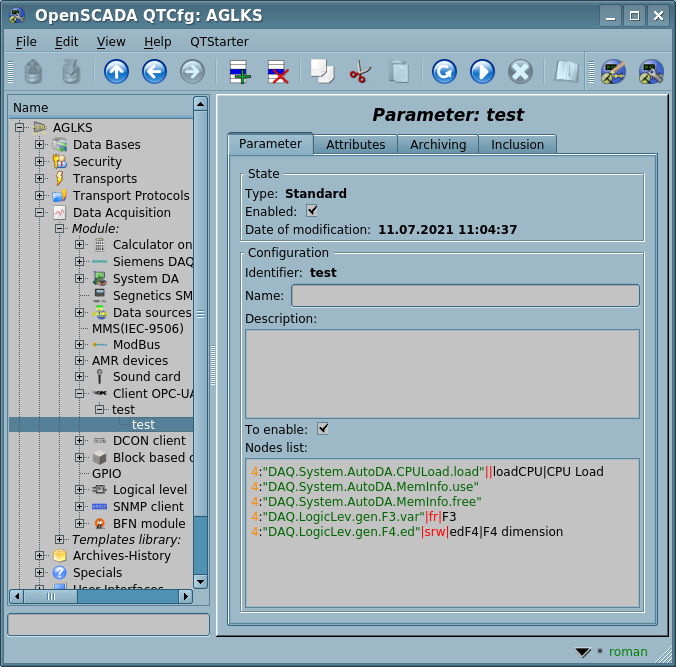676x667 pixels.
Task: Click the Nodes list text editor
Action: (442, 533)
